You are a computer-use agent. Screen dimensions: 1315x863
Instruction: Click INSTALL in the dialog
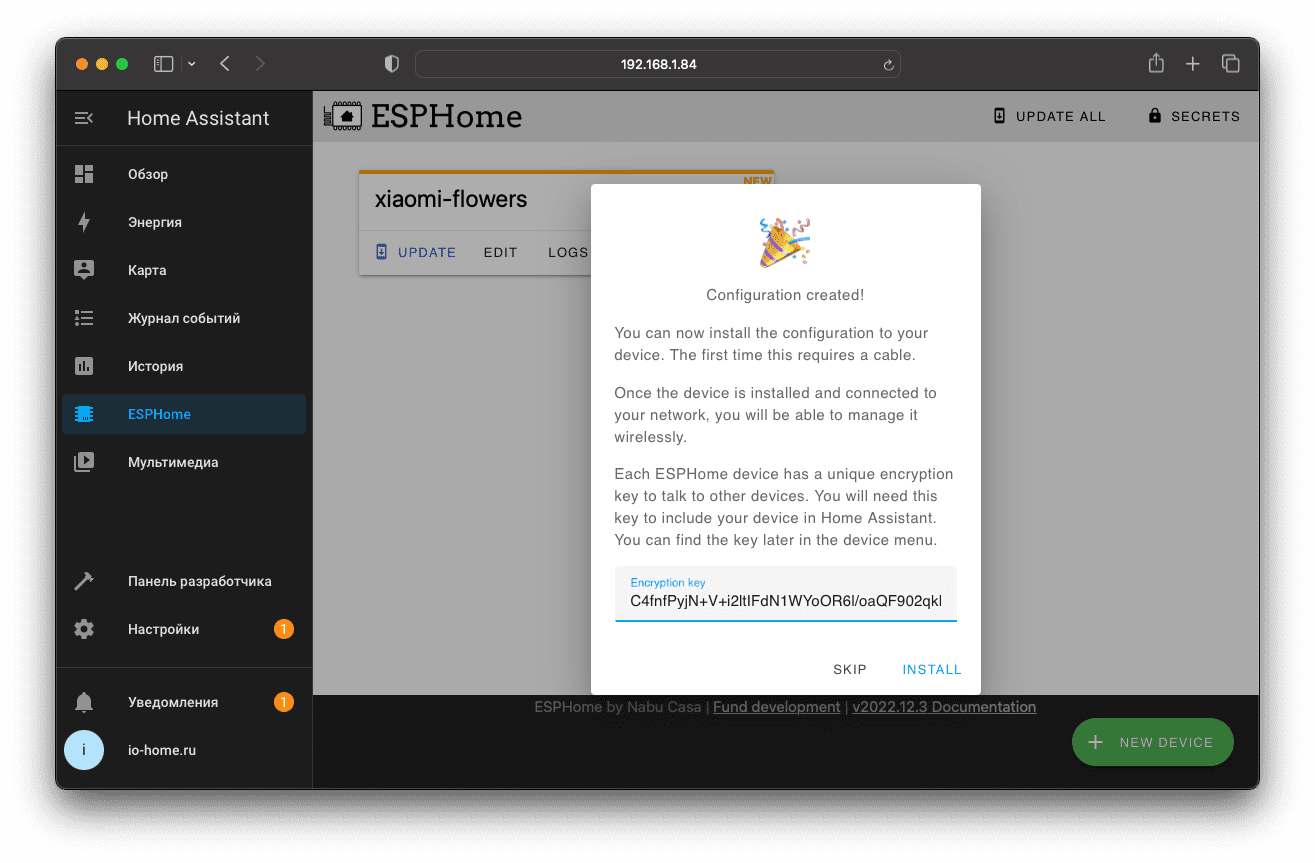tap(932, 669)
